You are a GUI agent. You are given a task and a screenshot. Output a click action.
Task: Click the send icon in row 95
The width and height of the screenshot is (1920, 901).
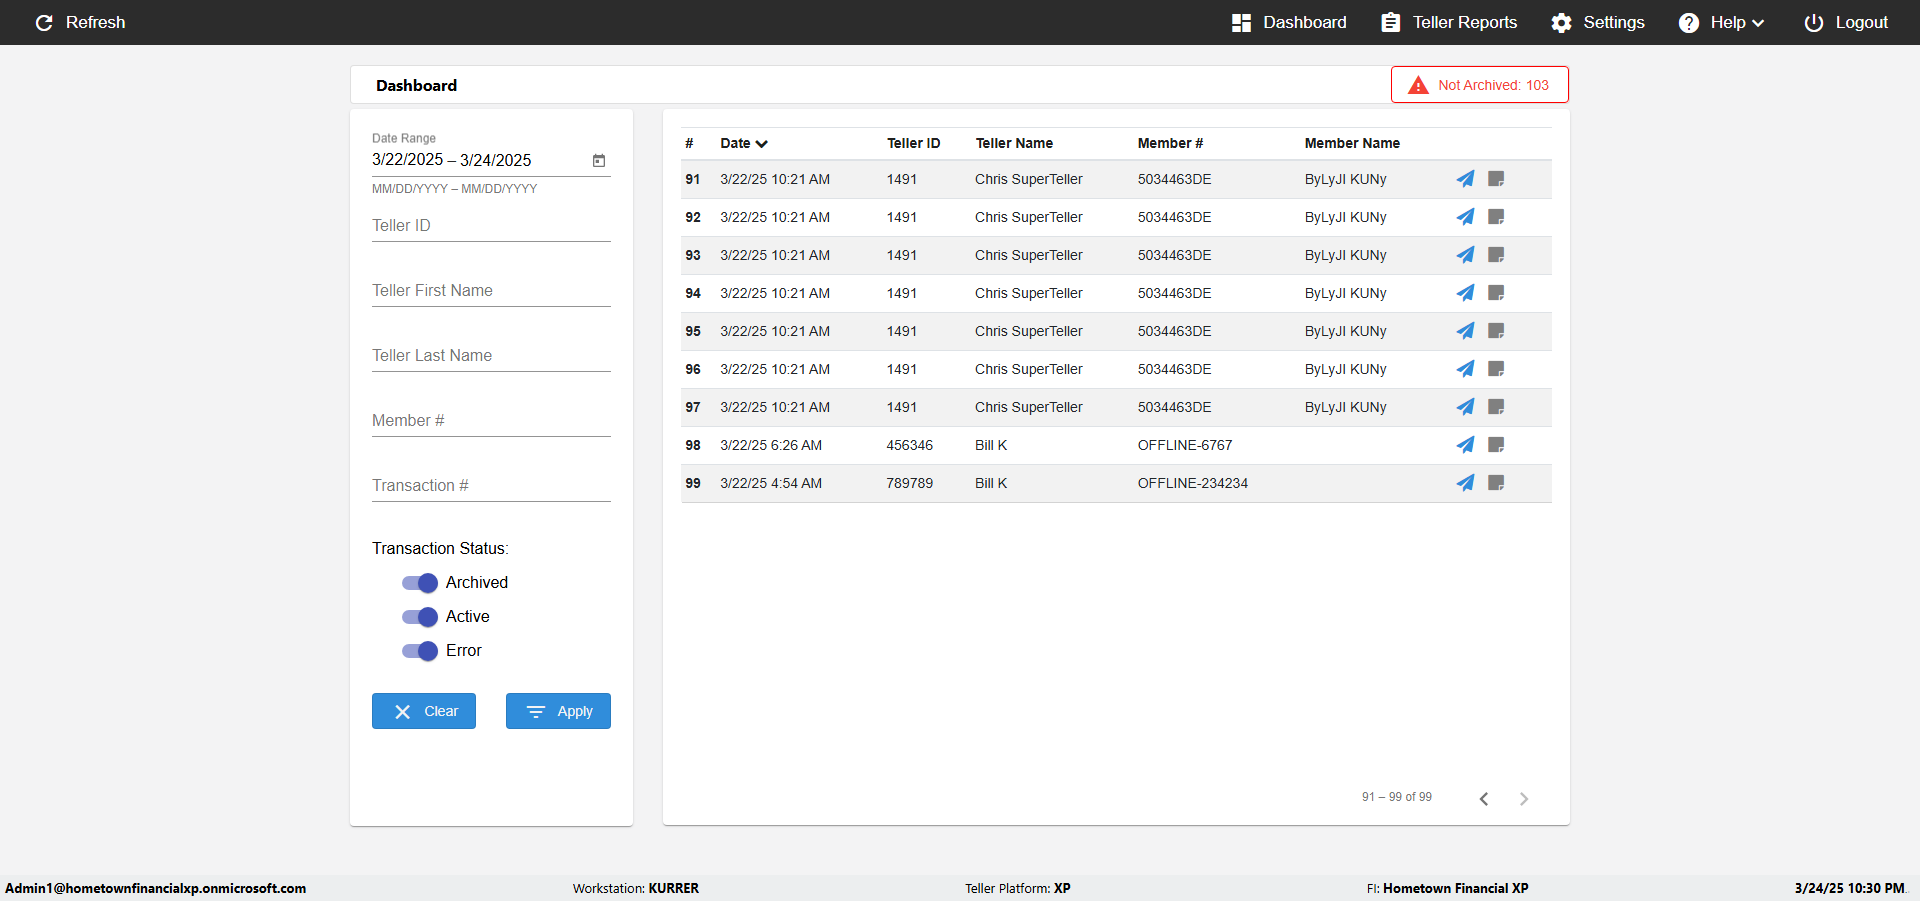1465,331
